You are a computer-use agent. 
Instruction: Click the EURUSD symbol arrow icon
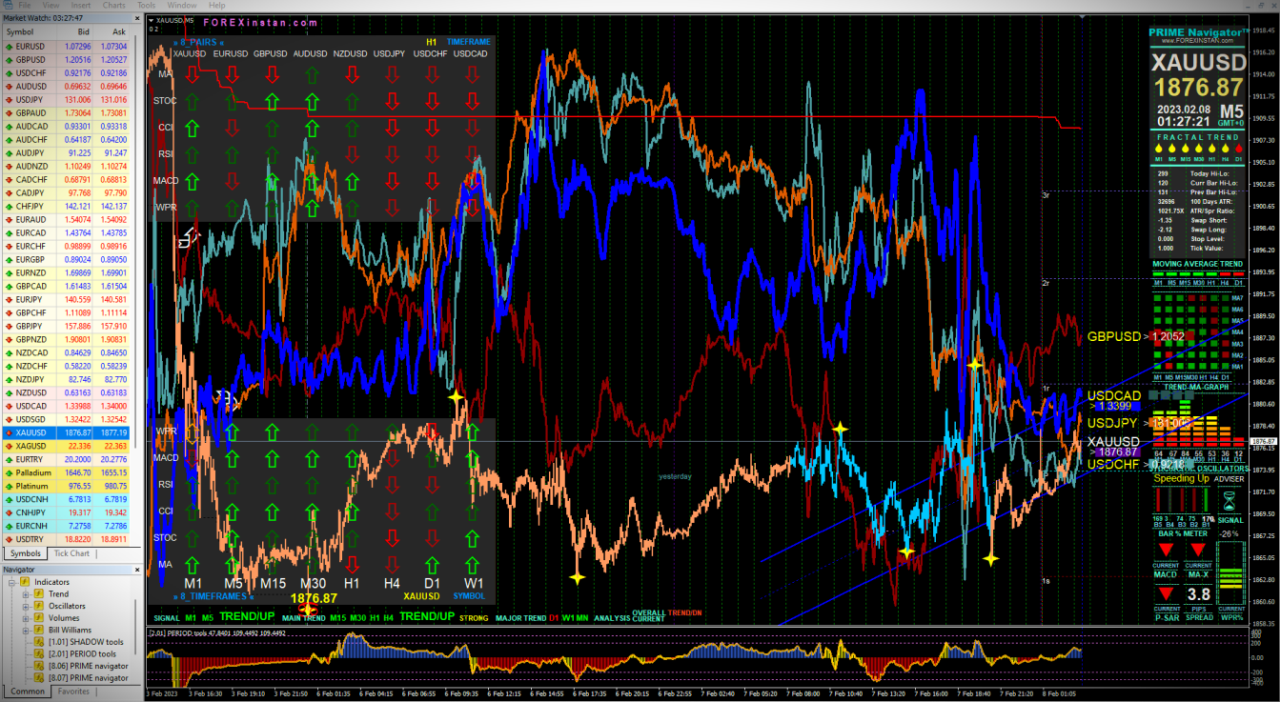click(x=9, y=47)
